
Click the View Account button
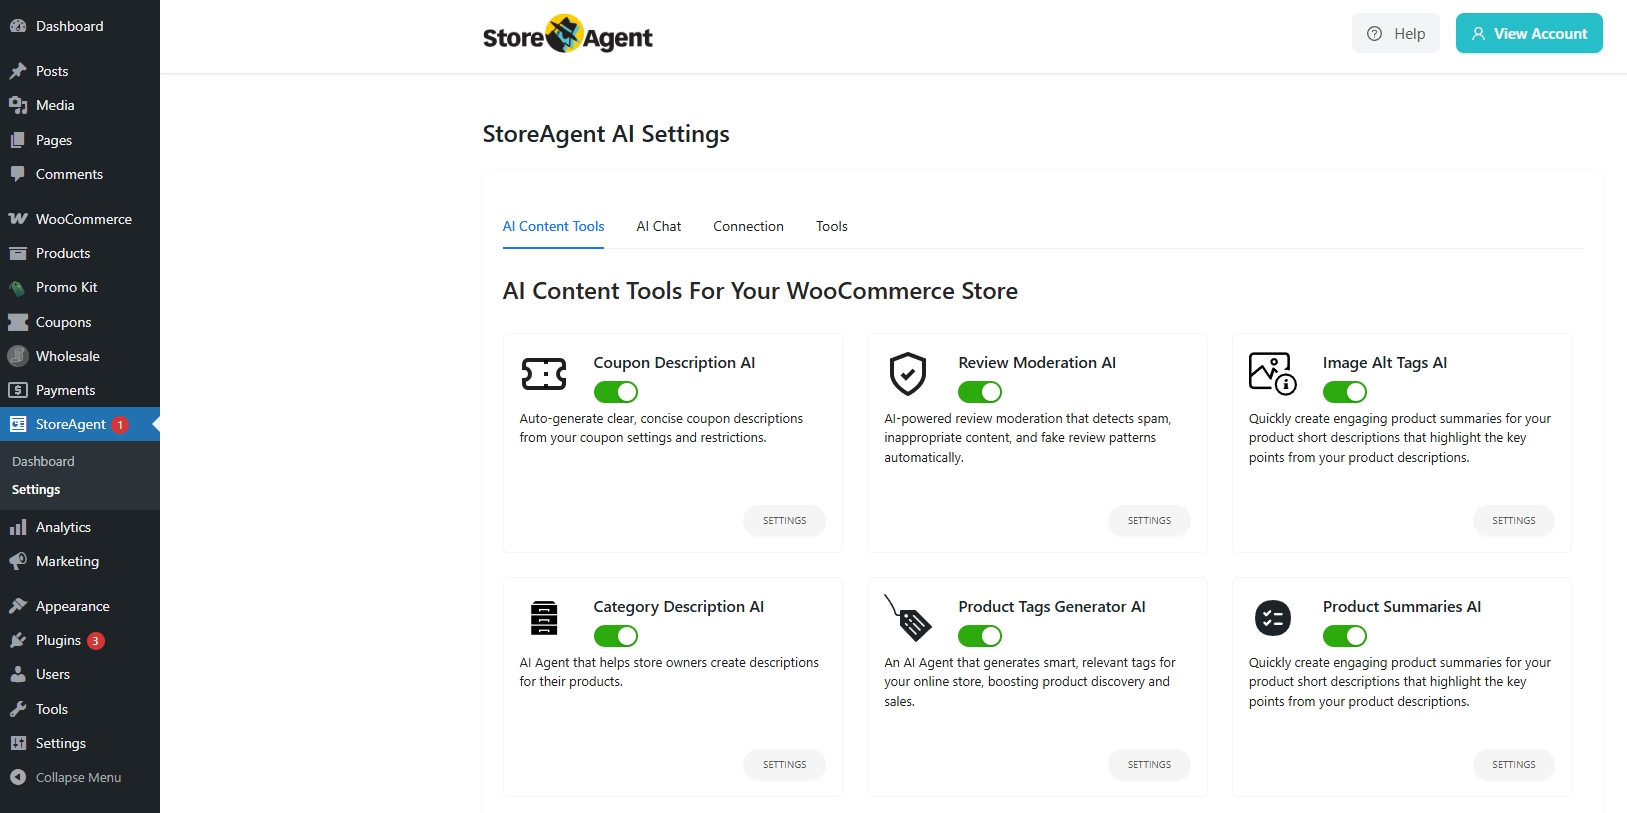click(1528, 33)
